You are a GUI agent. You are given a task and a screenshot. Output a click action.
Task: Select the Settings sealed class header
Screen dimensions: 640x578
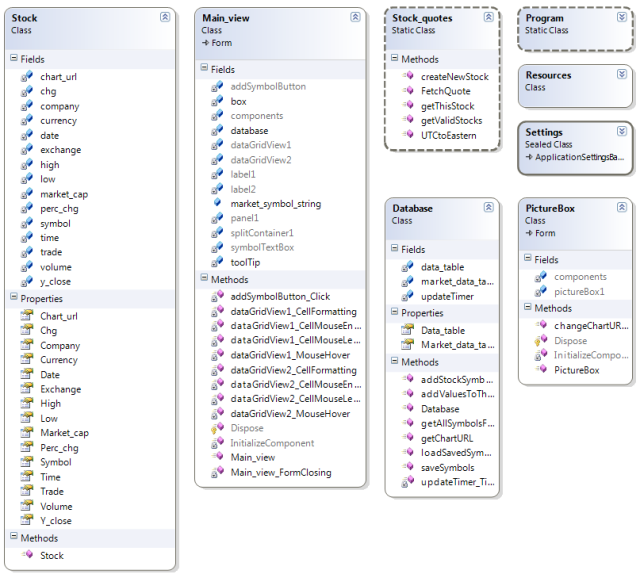(544, 132)
